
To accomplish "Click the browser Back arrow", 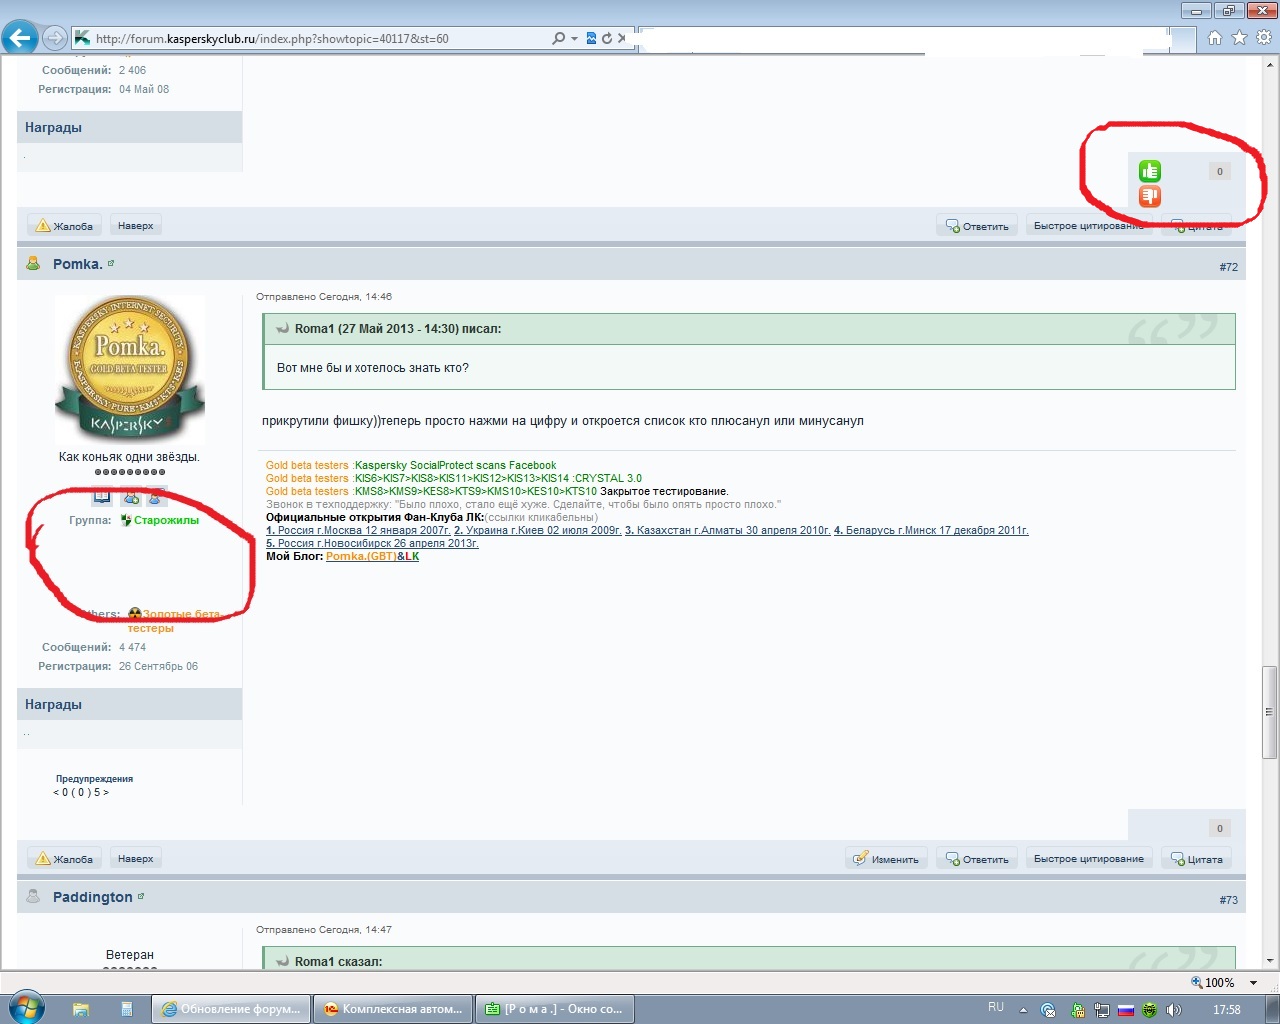I will pos(20,38).
